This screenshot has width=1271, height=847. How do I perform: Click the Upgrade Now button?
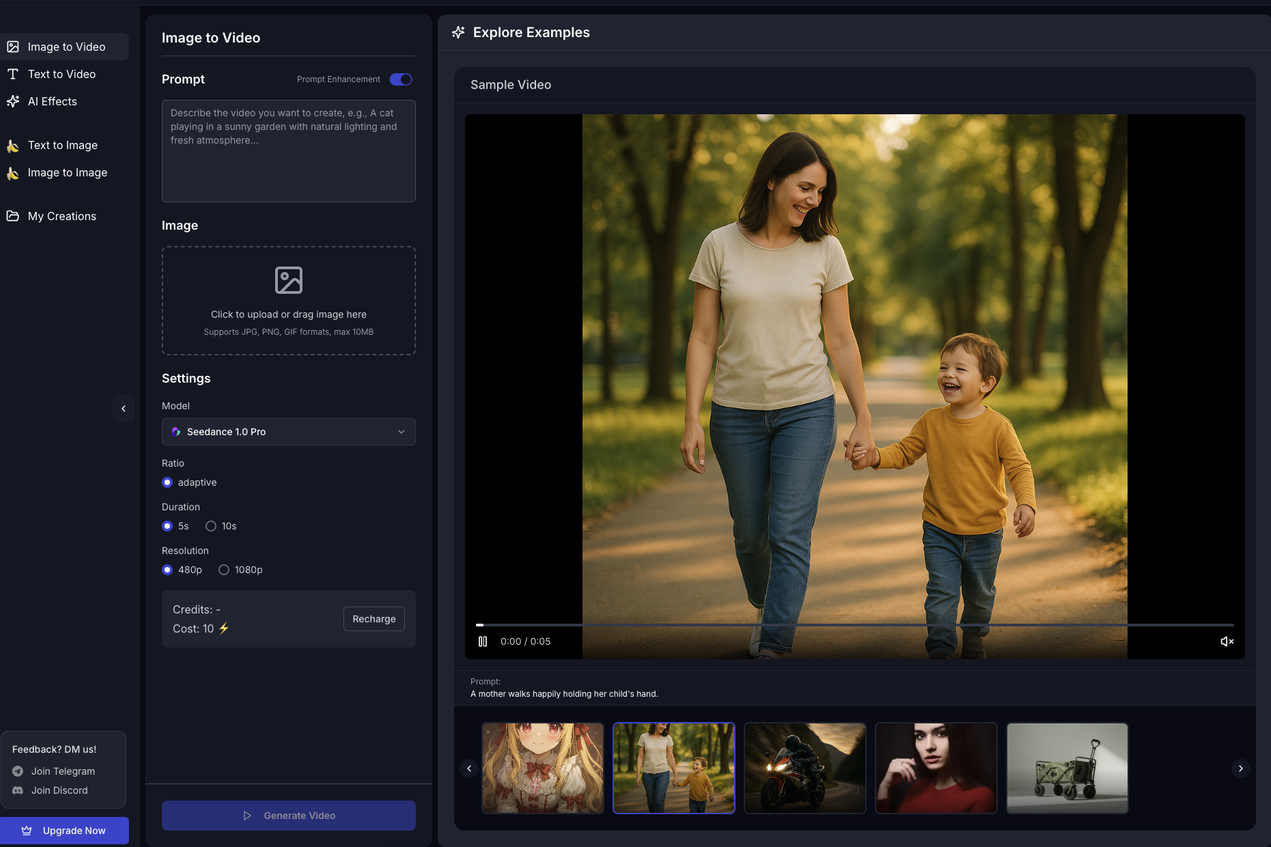click(x=64, y=831)
